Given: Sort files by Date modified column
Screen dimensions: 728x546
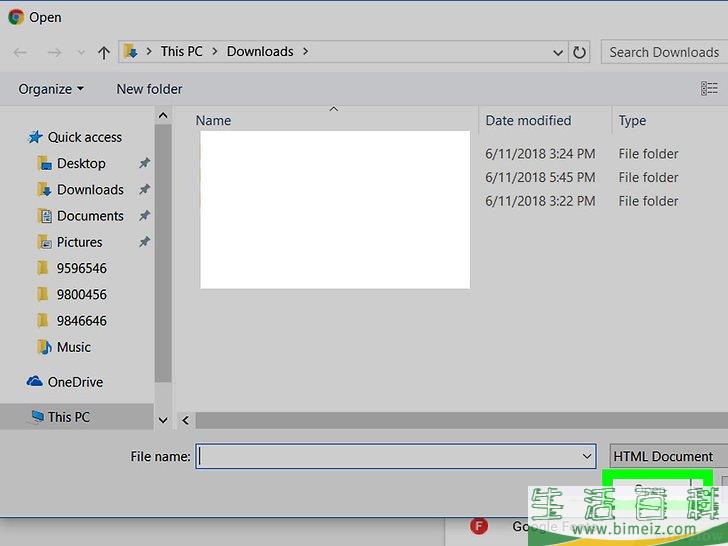Looking at the screenshot, I should pos(528,120).
